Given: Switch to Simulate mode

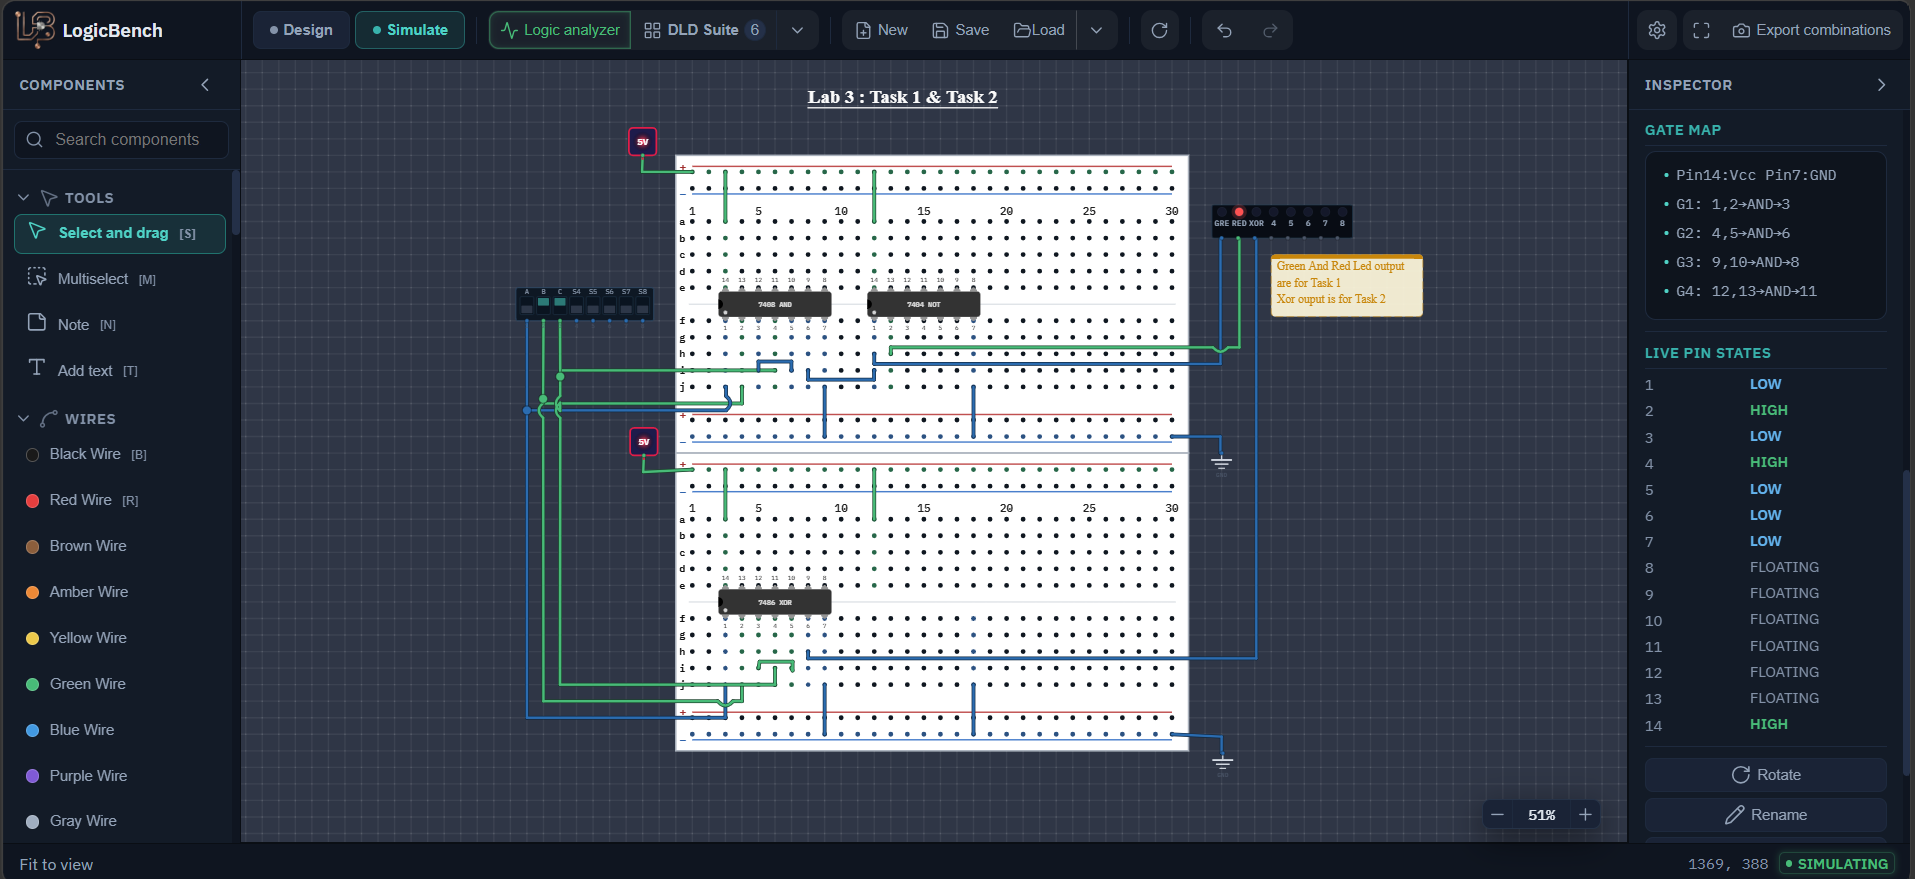Looking at the screenshot, I should [x=410, y=30].
